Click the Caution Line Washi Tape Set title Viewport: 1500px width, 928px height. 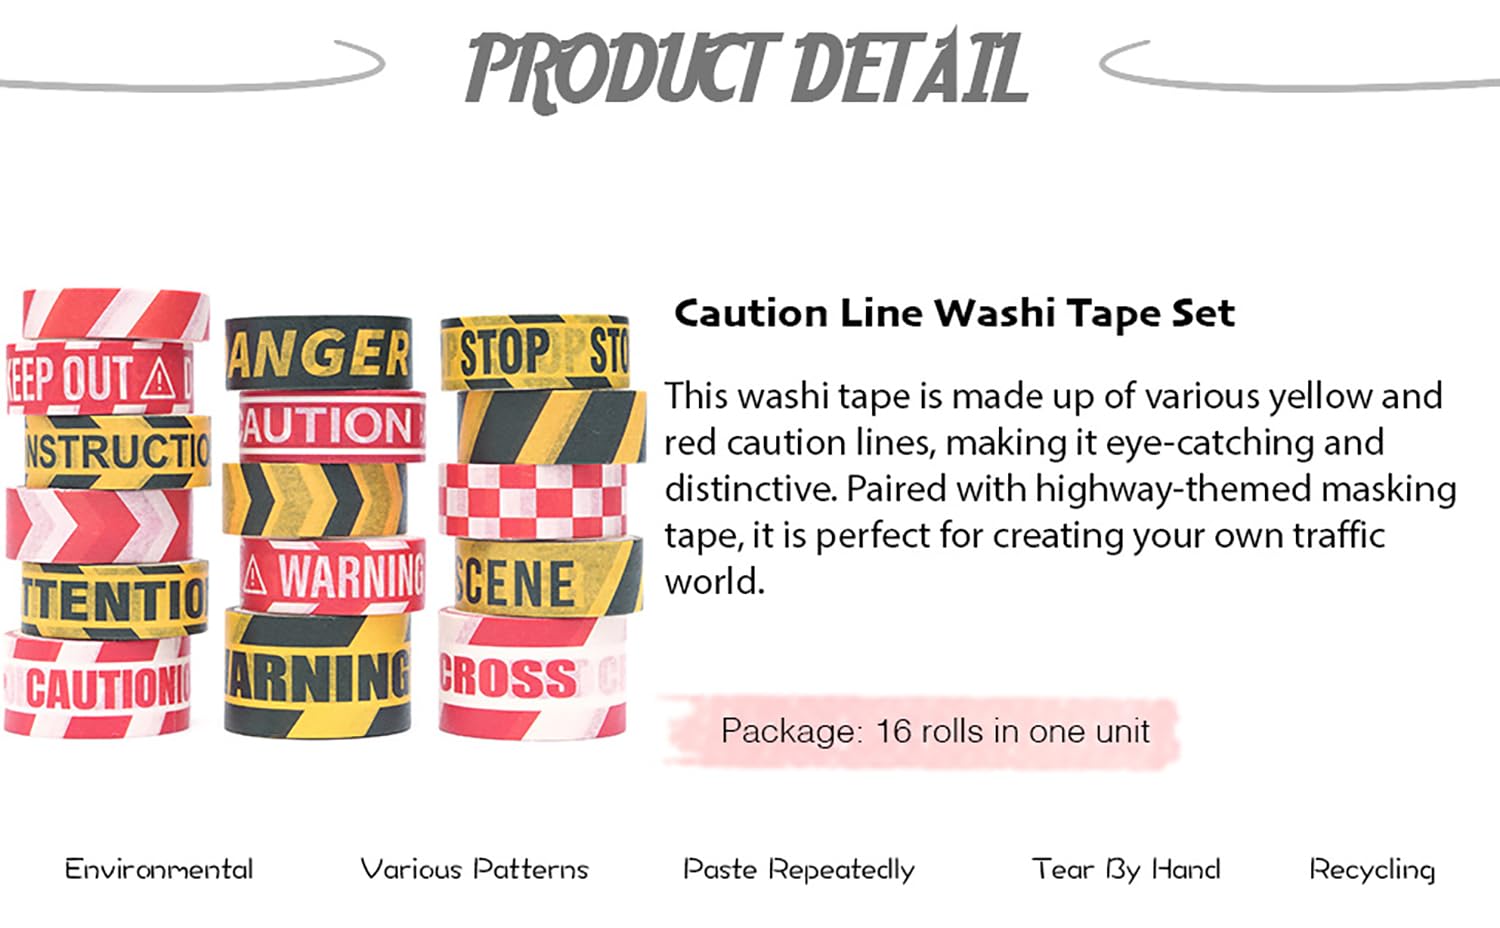pyautogui.click(x=954, y=314)
